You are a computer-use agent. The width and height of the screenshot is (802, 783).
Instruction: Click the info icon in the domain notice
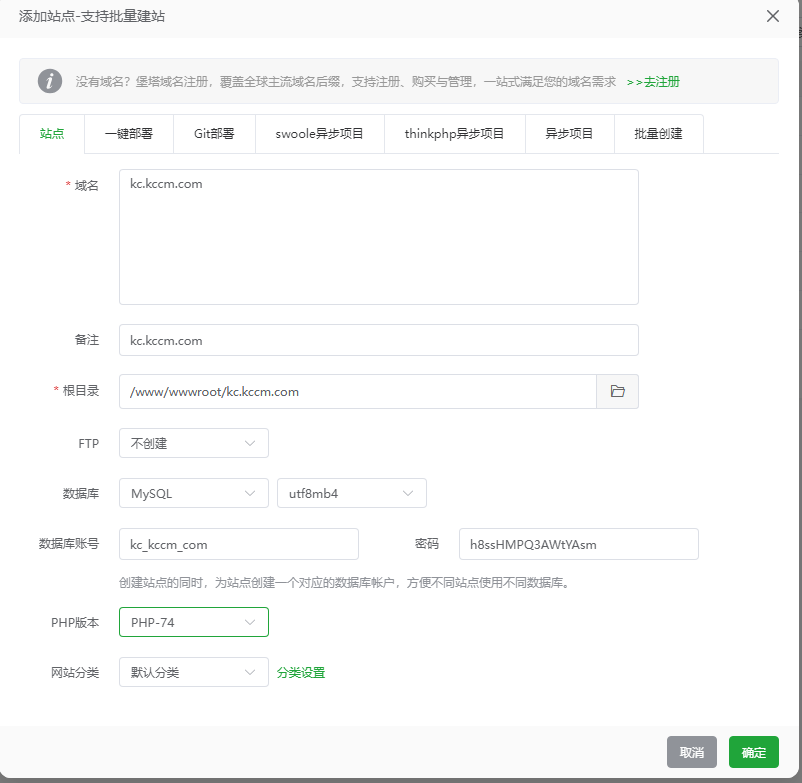click(50, 81)
